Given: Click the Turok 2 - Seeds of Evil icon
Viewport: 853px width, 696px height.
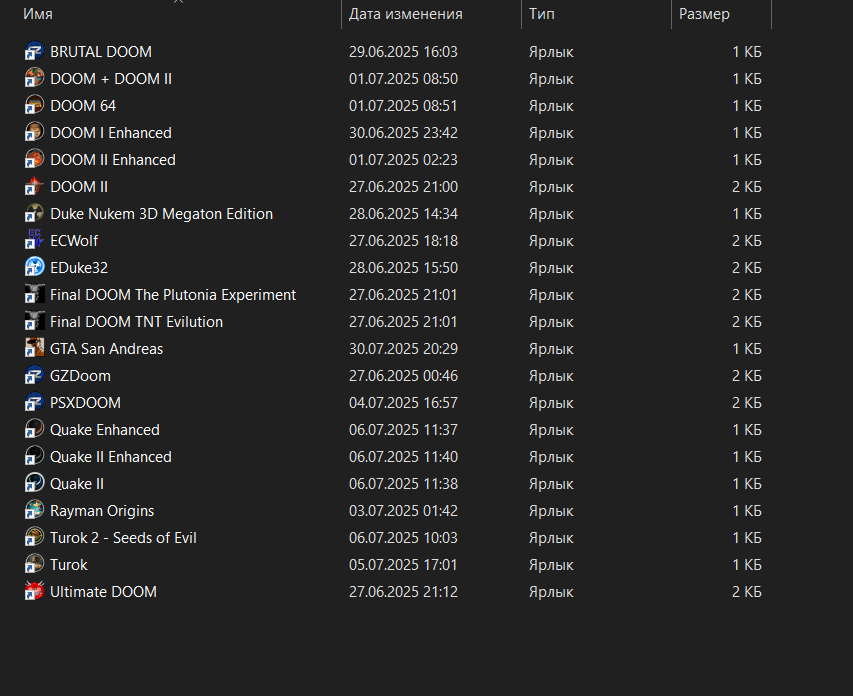Looking at the screenshot, I should click(x=34, y=538).
